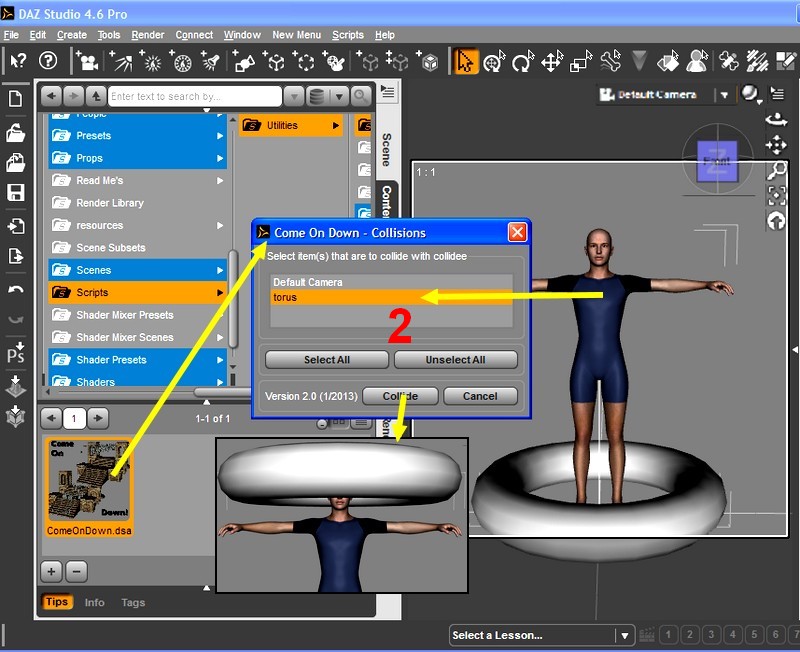Screen dimensions: 800x652
Task: Select the torus list item
Action: point(391,297)
